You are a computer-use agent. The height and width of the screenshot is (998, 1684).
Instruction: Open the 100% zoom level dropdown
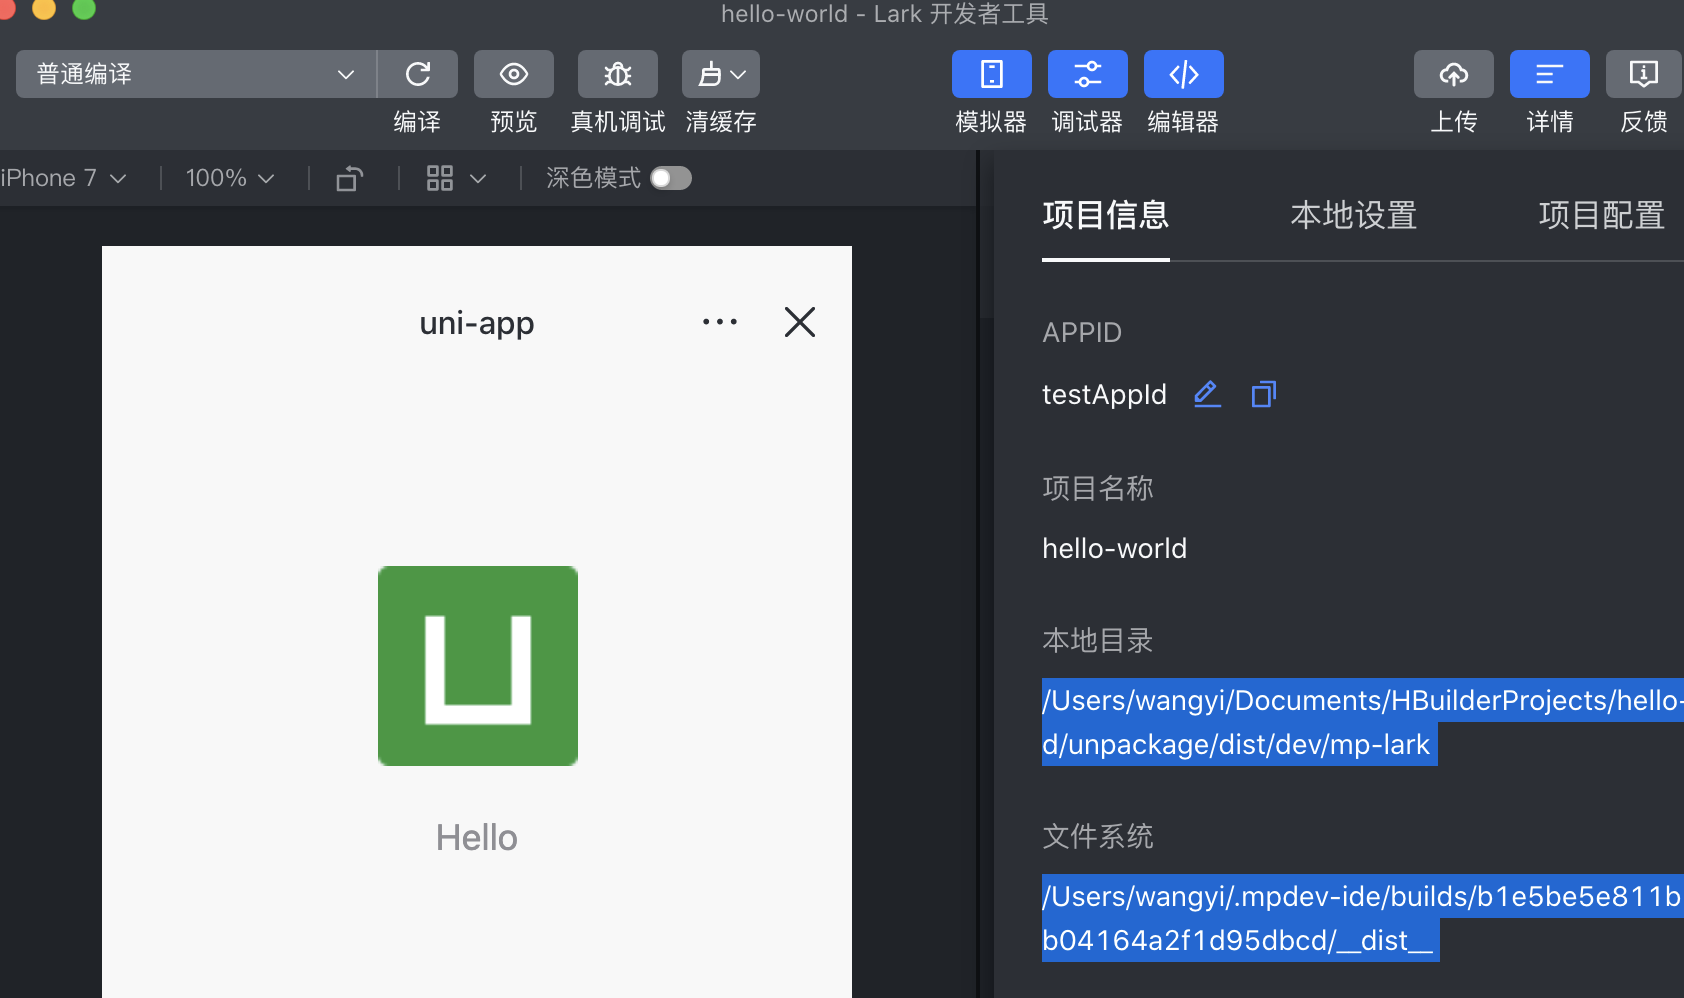(x=229, y=178)
